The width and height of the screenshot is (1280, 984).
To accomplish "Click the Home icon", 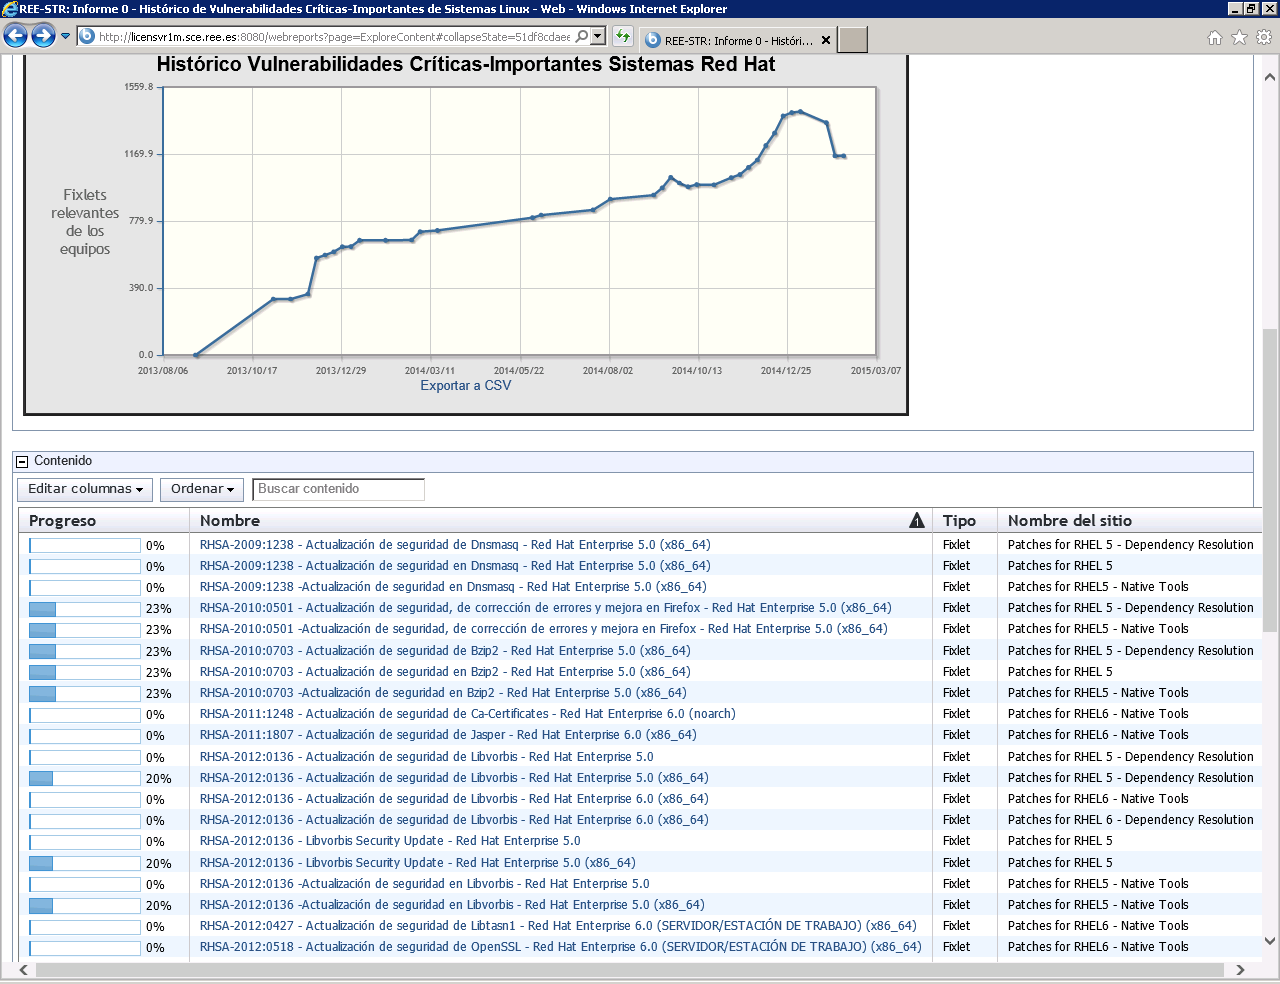I will [1215, 38].
